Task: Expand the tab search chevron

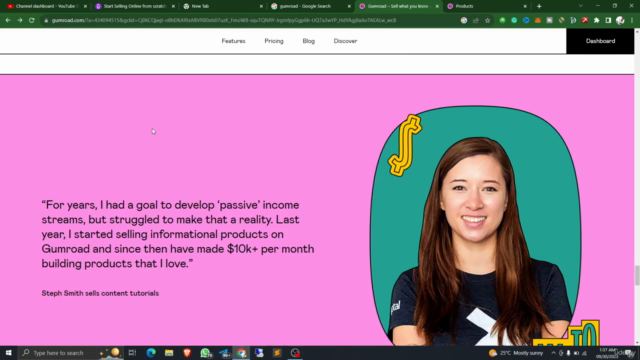Action: pos(580,6)
